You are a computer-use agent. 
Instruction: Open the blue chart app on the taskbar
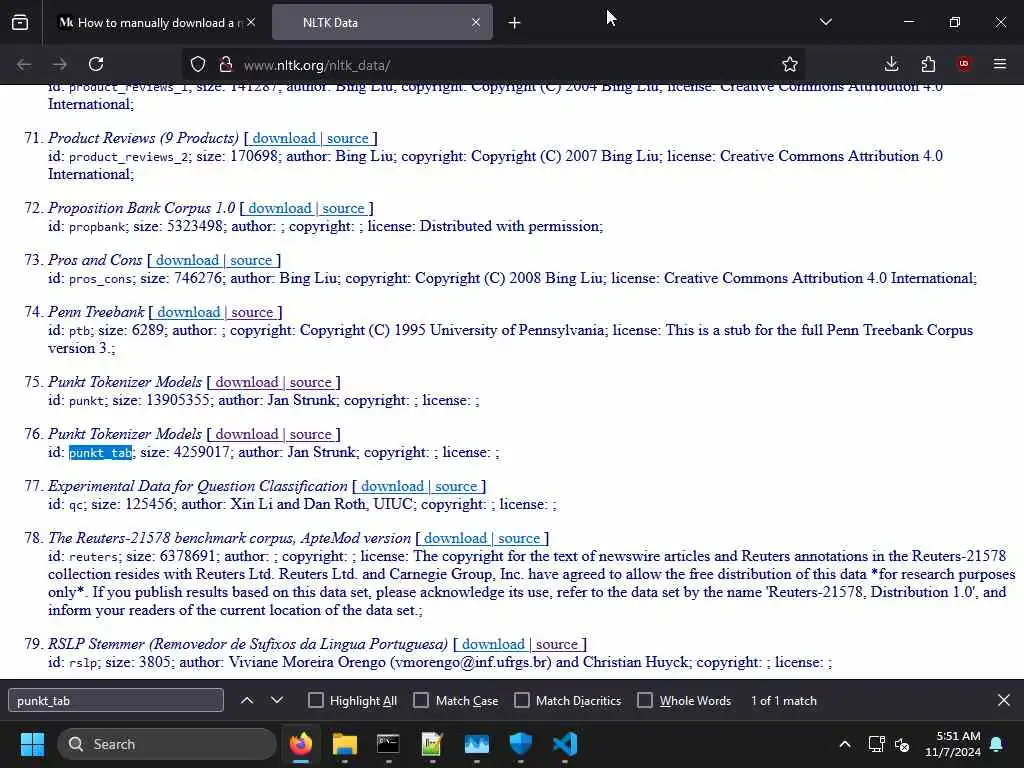(x=477, y=744)
